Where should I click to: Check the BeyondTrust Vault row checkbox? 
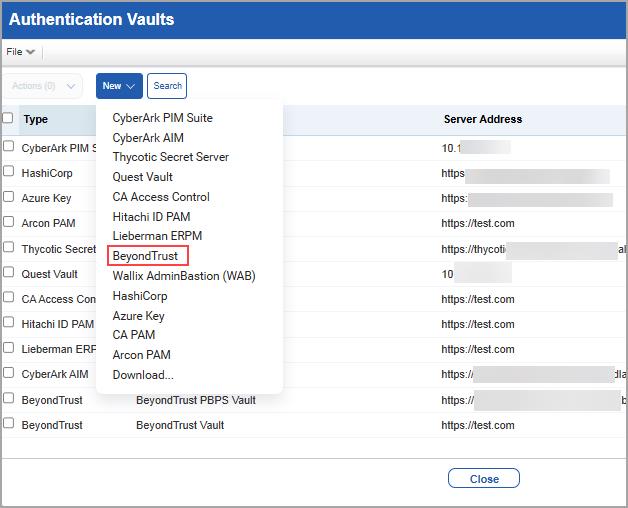click(x=8, y=423)
